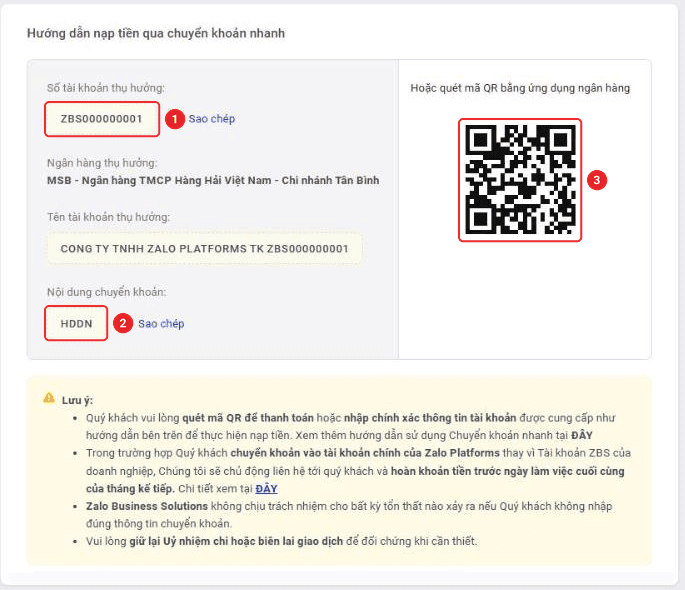The image size is (685, 590).
Task: Select the HDDN transfer content field
Action: (76, 324)
